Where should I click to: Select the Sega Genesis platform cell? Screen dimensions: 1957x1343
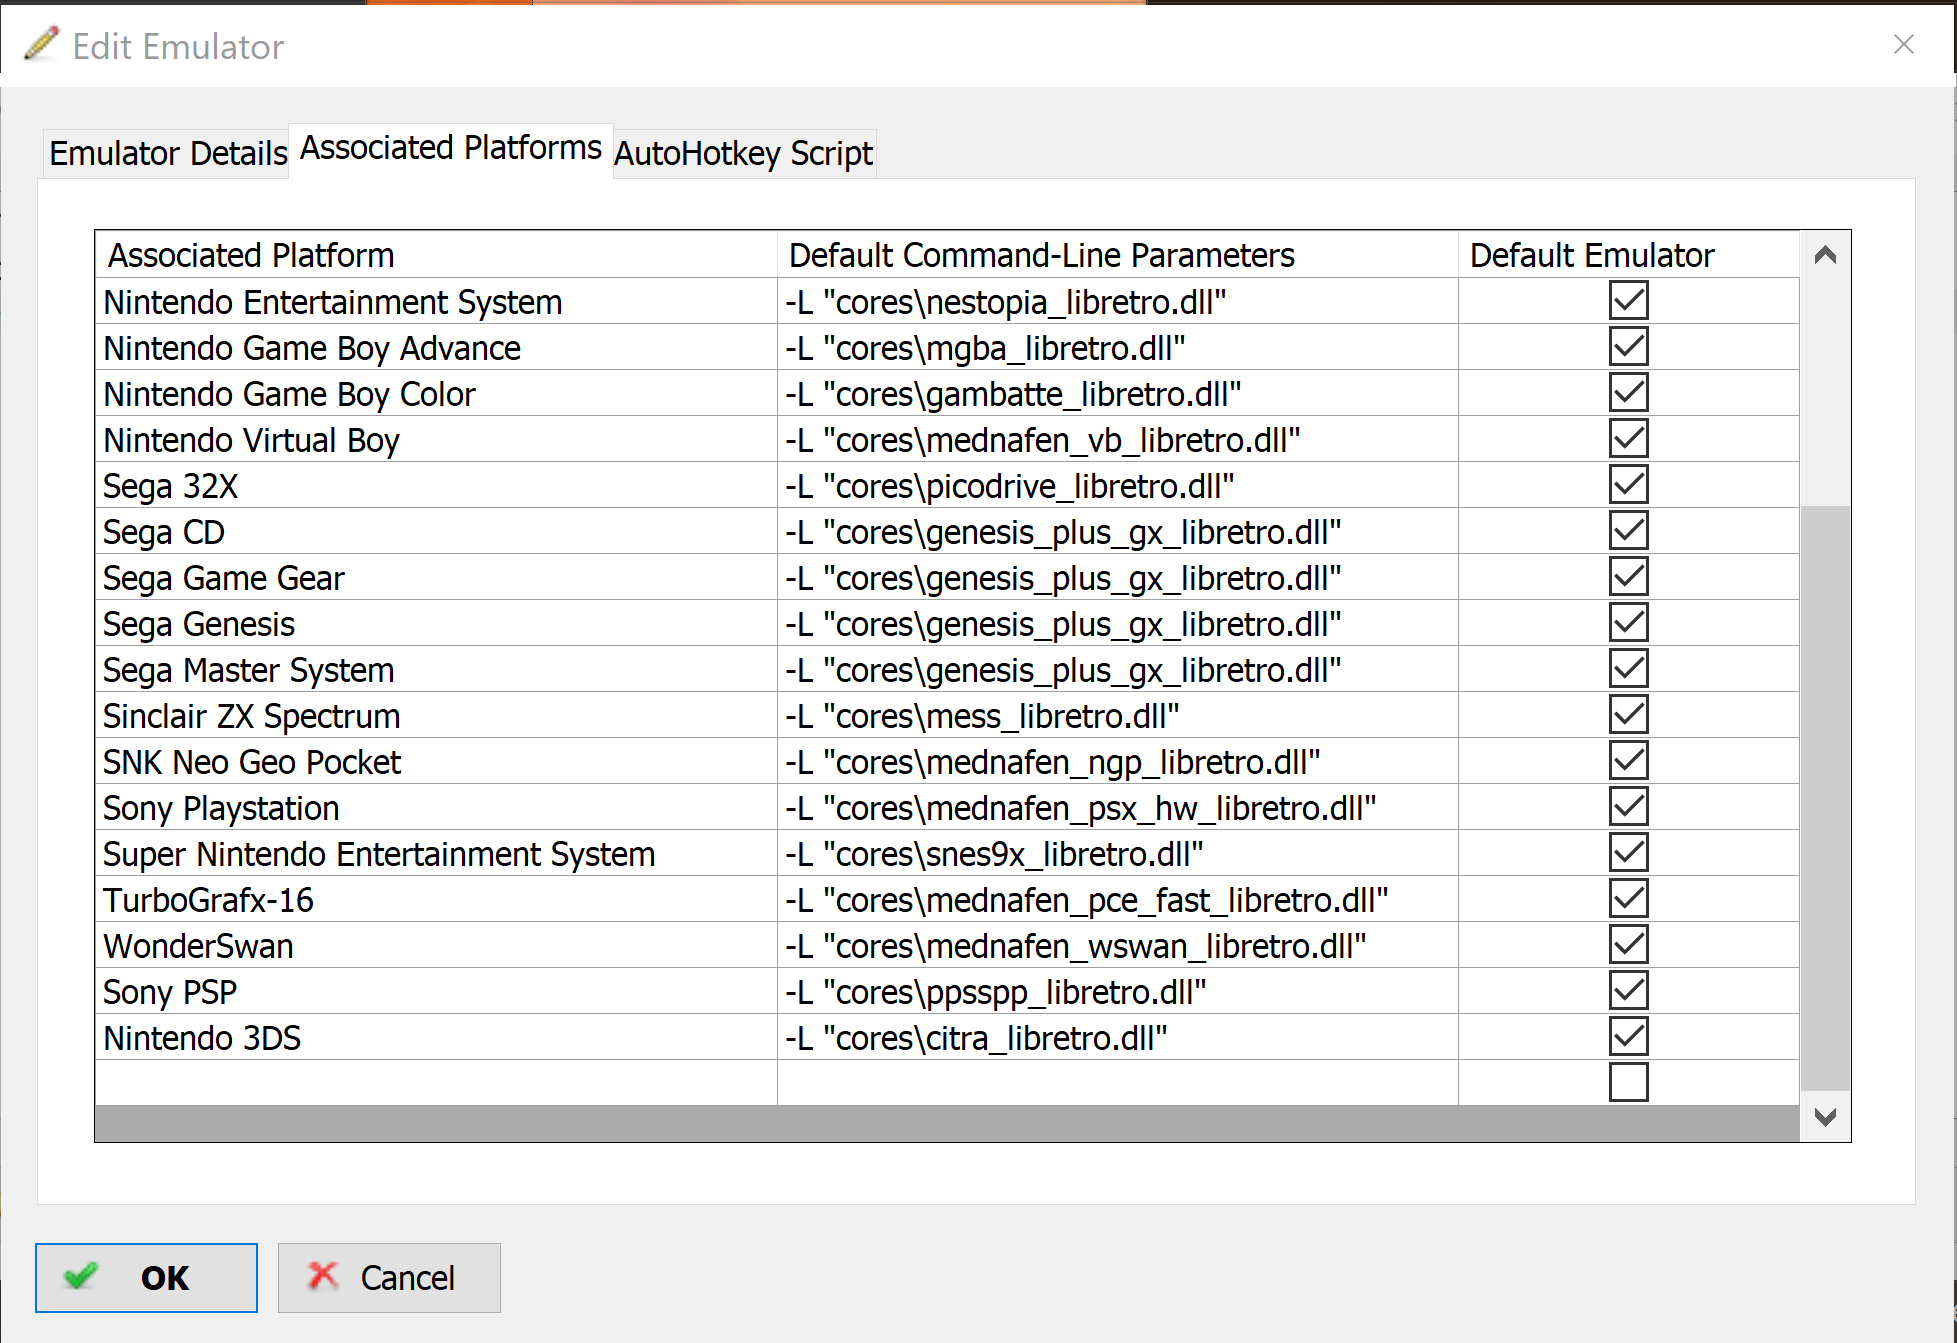pyautogui.click(x=436, y=623)
